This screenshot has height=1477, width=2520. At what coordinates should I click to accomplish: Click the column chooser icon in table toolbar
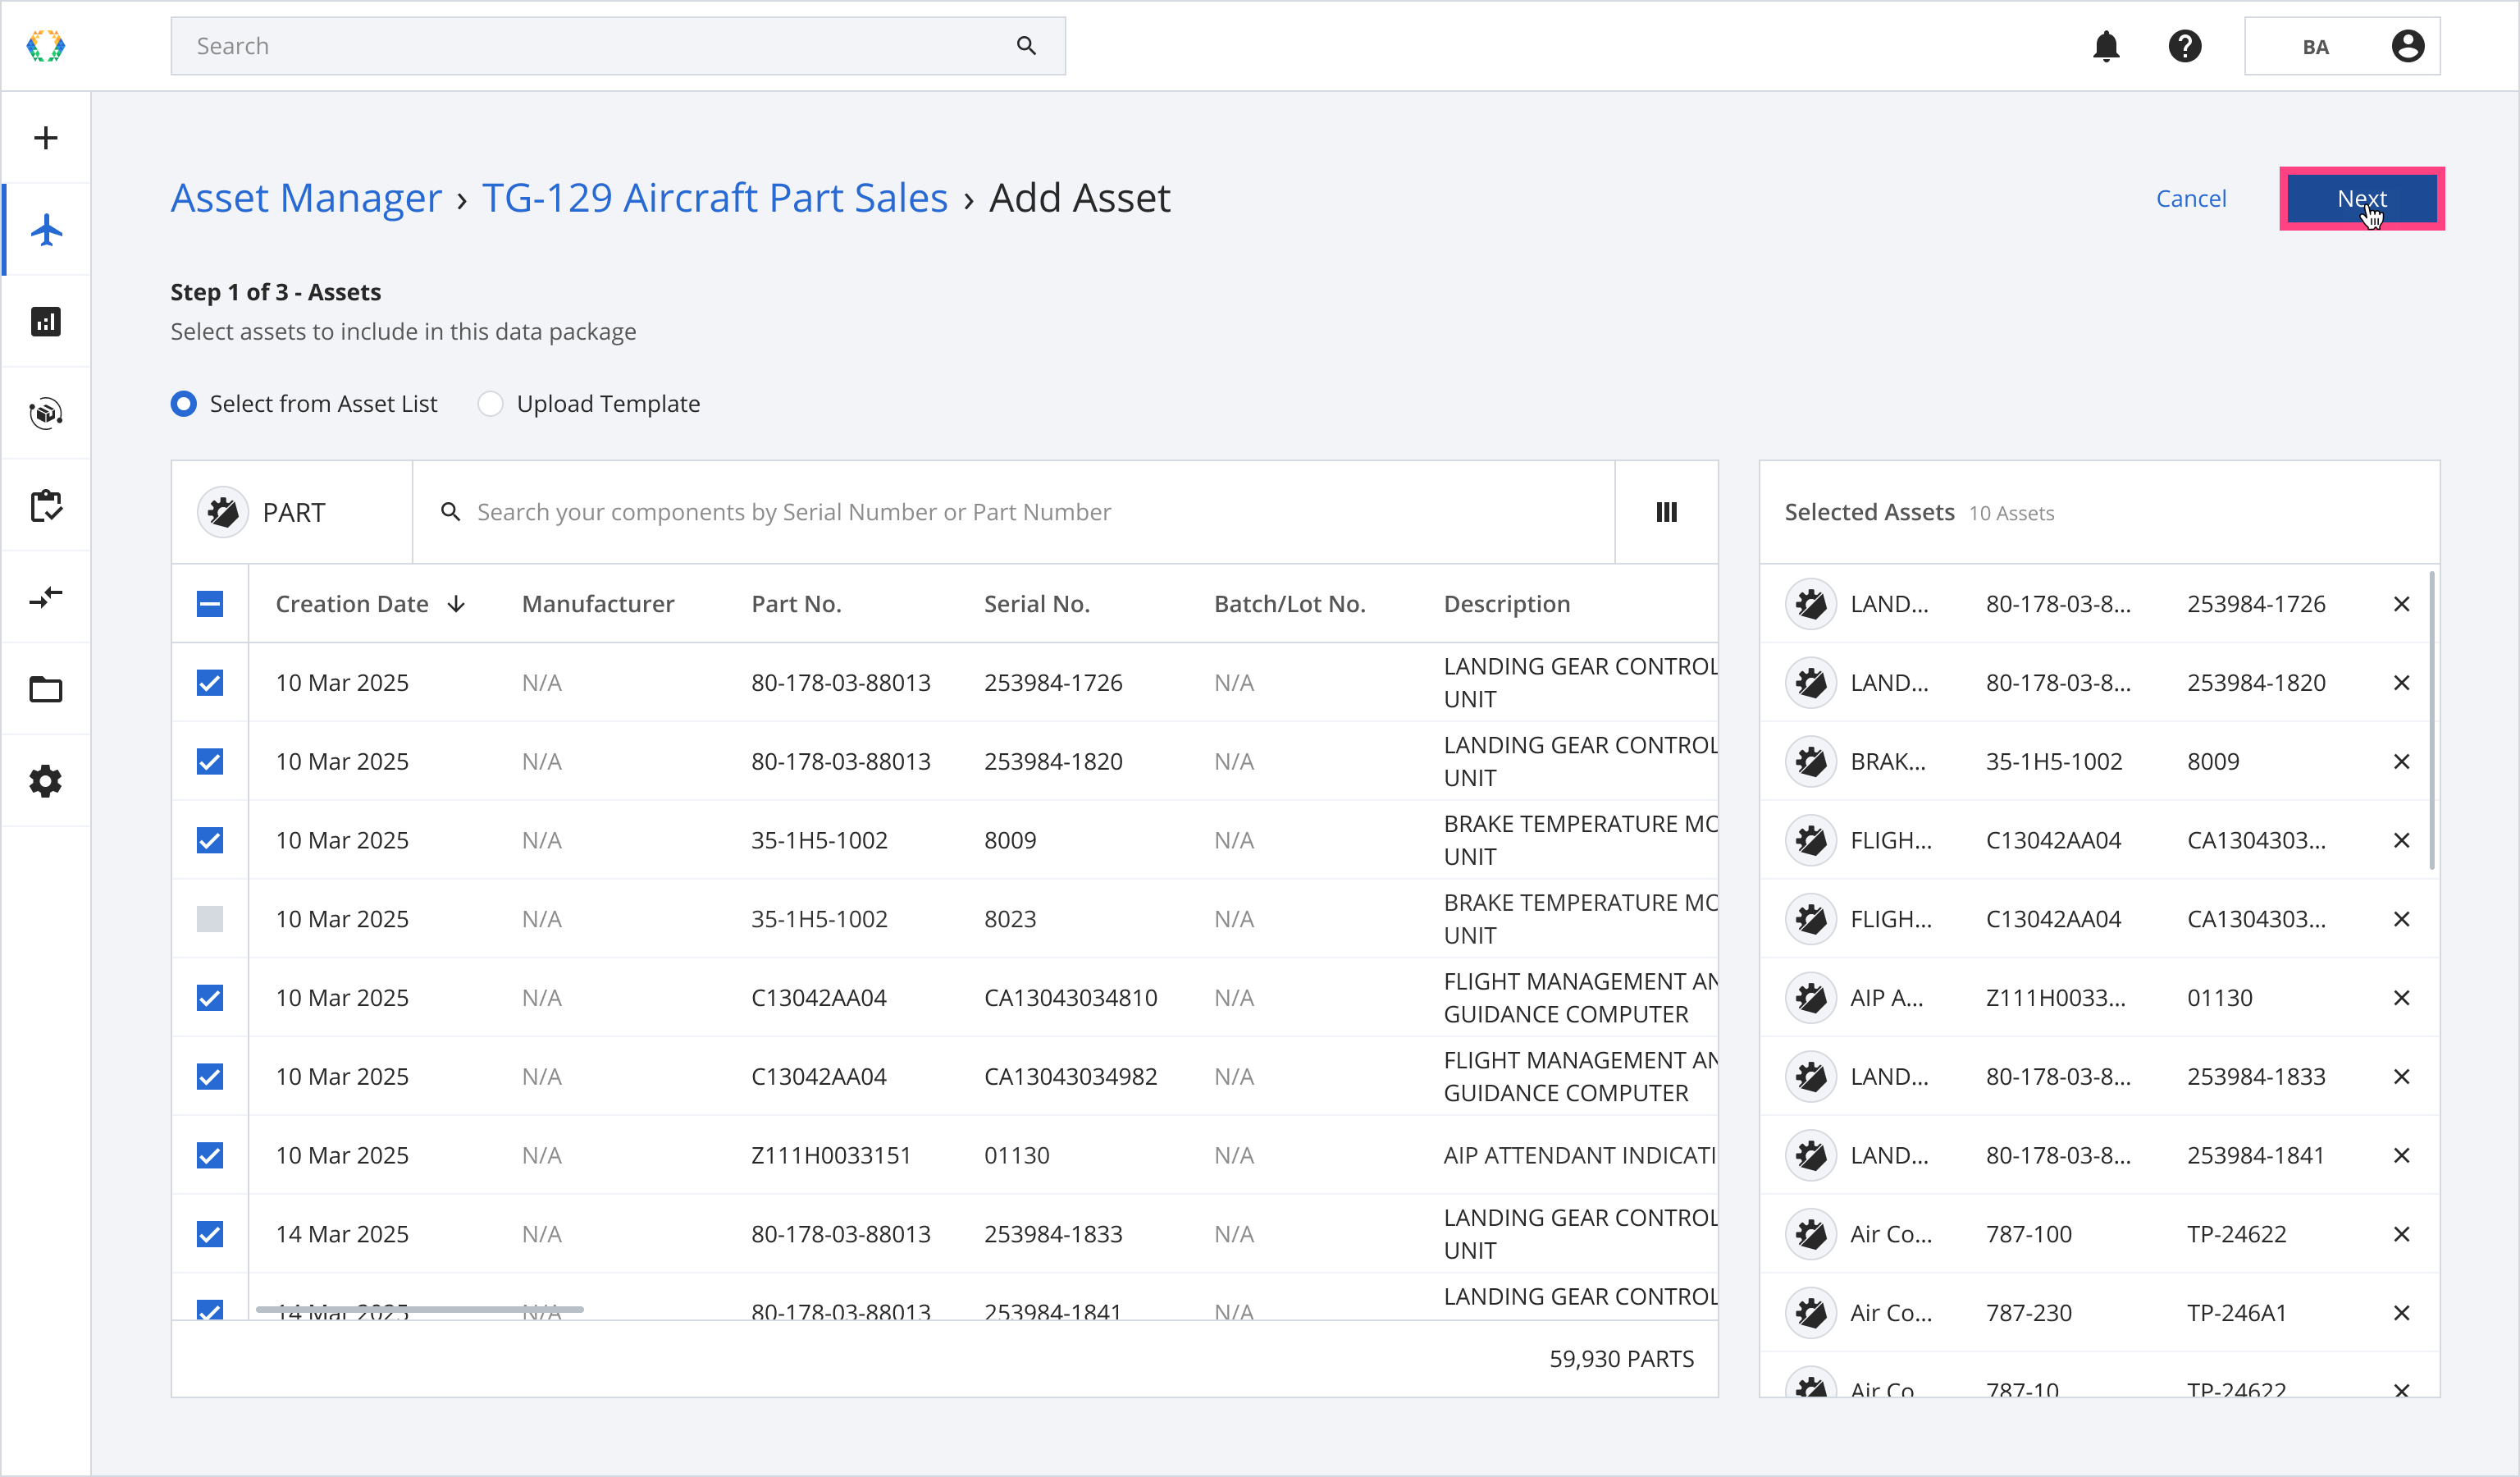pos(1666,512)
